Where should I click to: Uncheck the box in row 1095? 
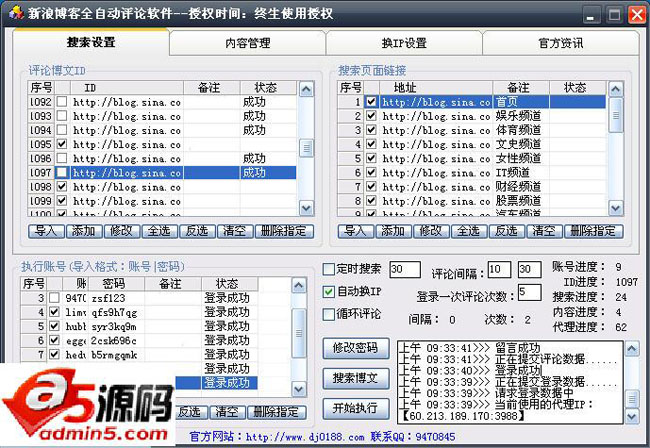(x=62, y=144)
